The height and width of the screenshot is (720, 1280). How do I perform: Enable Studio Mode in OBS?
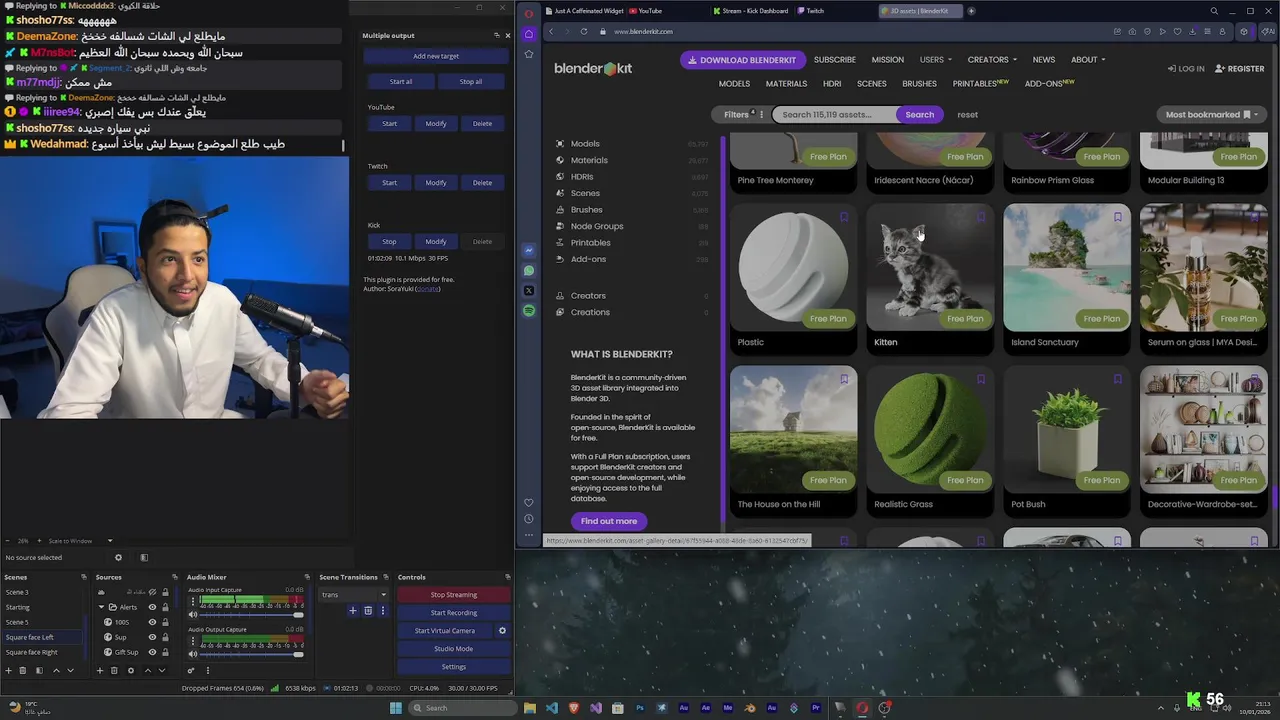click(x=453, y=649)
